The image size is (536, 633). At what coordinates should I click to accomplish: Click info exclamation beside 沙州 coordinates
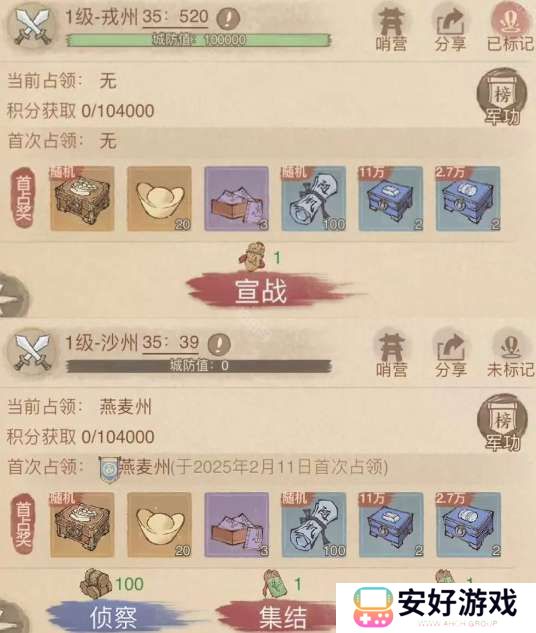(219, 344)
